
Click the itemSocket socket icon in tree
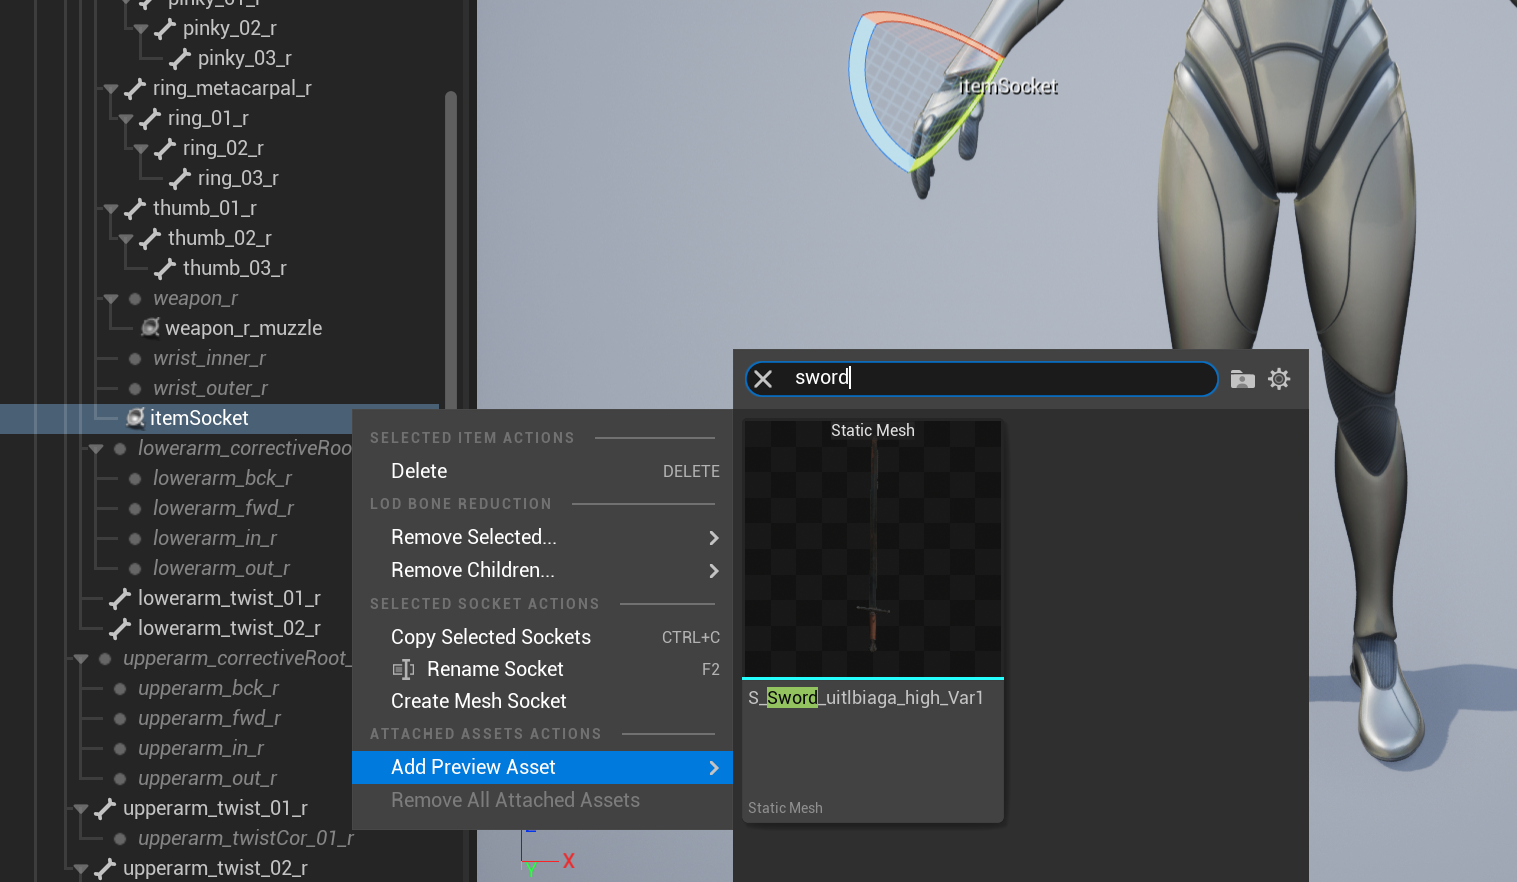tap(135, 418)
